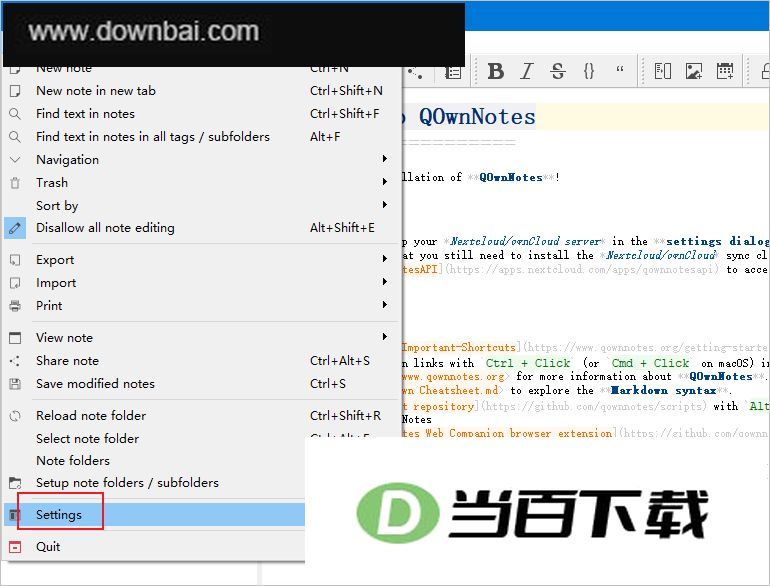Insert image icon in toolbar
770x586 pixels.
click(693, 71)
